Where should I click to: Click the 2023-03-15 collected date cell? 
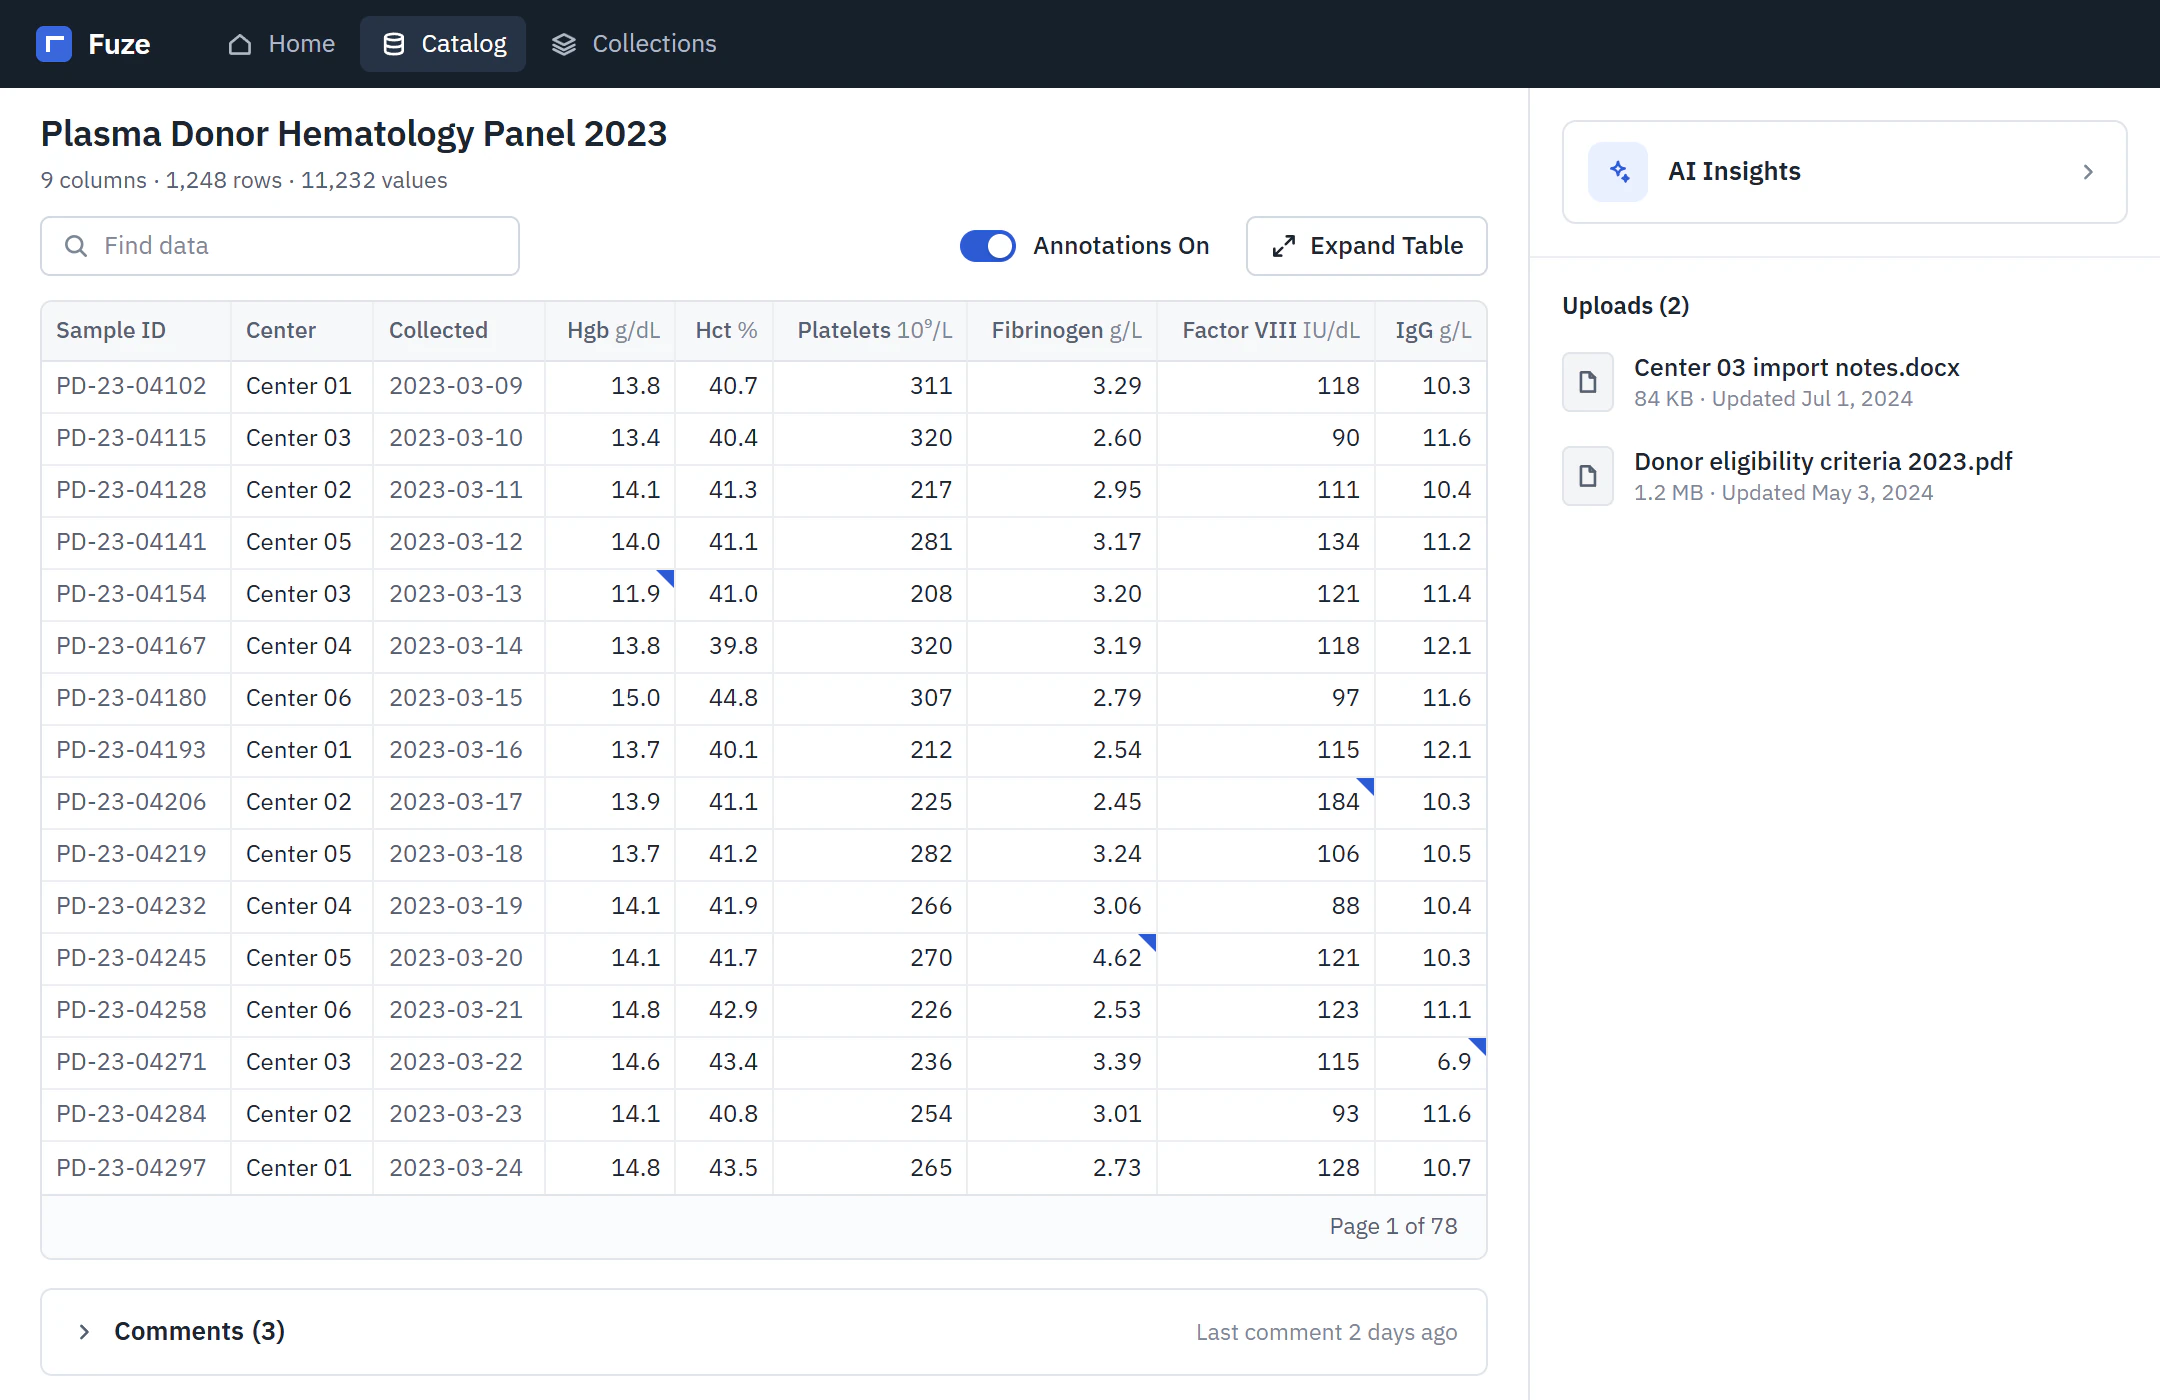coord(459,698)
